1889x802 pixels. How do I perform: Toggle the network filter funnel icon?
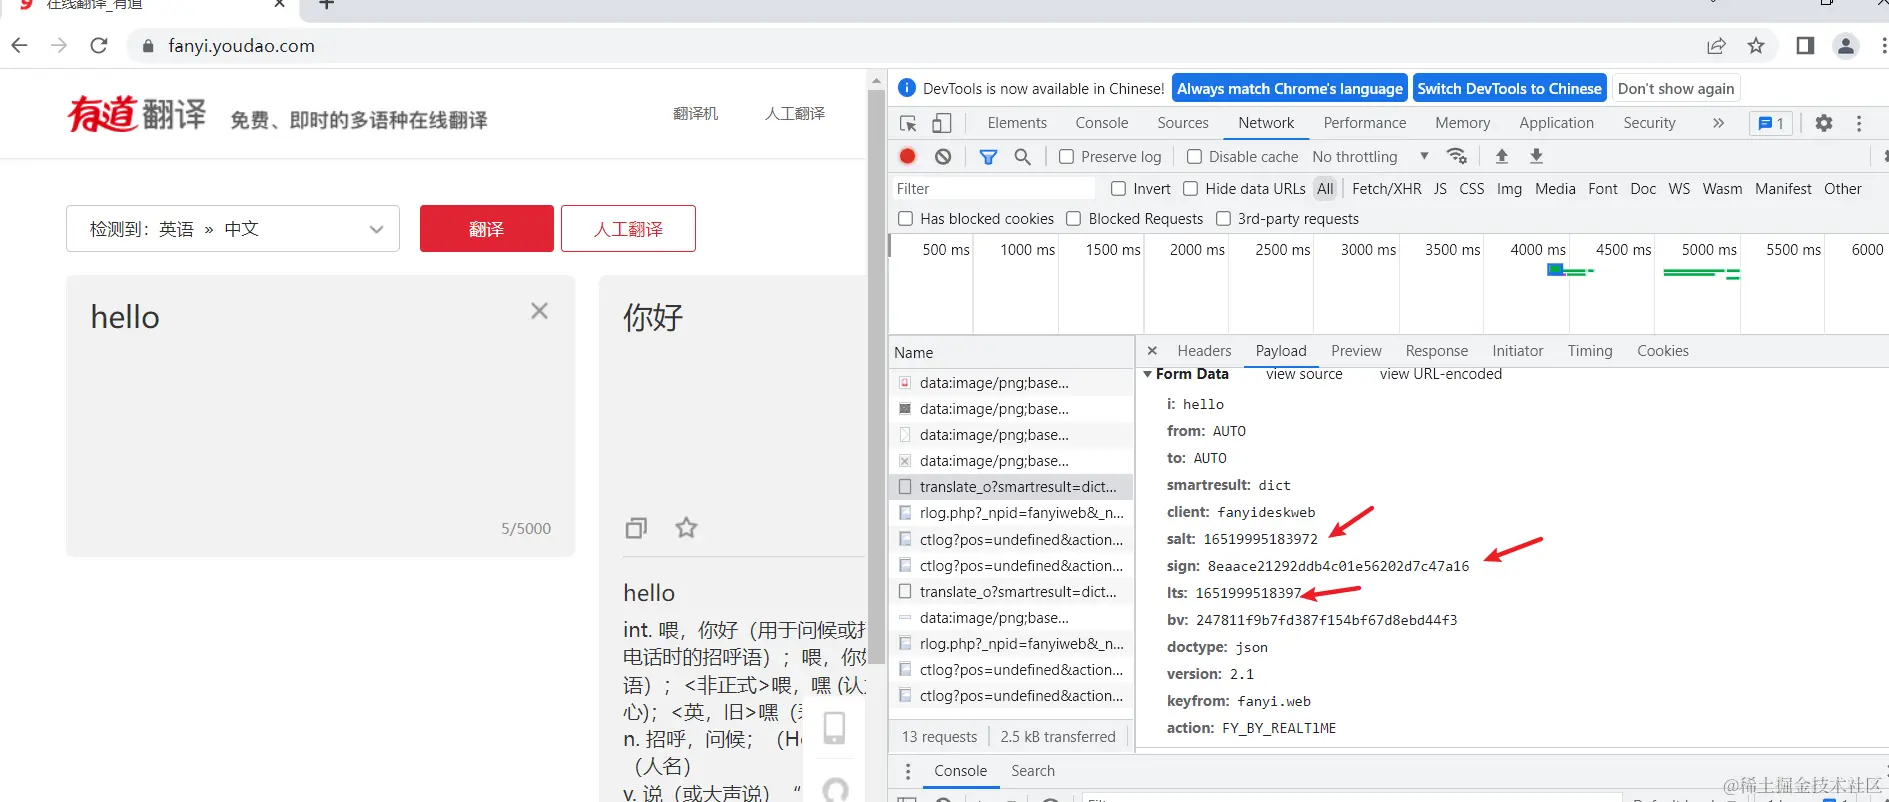[x=988, y=156]
